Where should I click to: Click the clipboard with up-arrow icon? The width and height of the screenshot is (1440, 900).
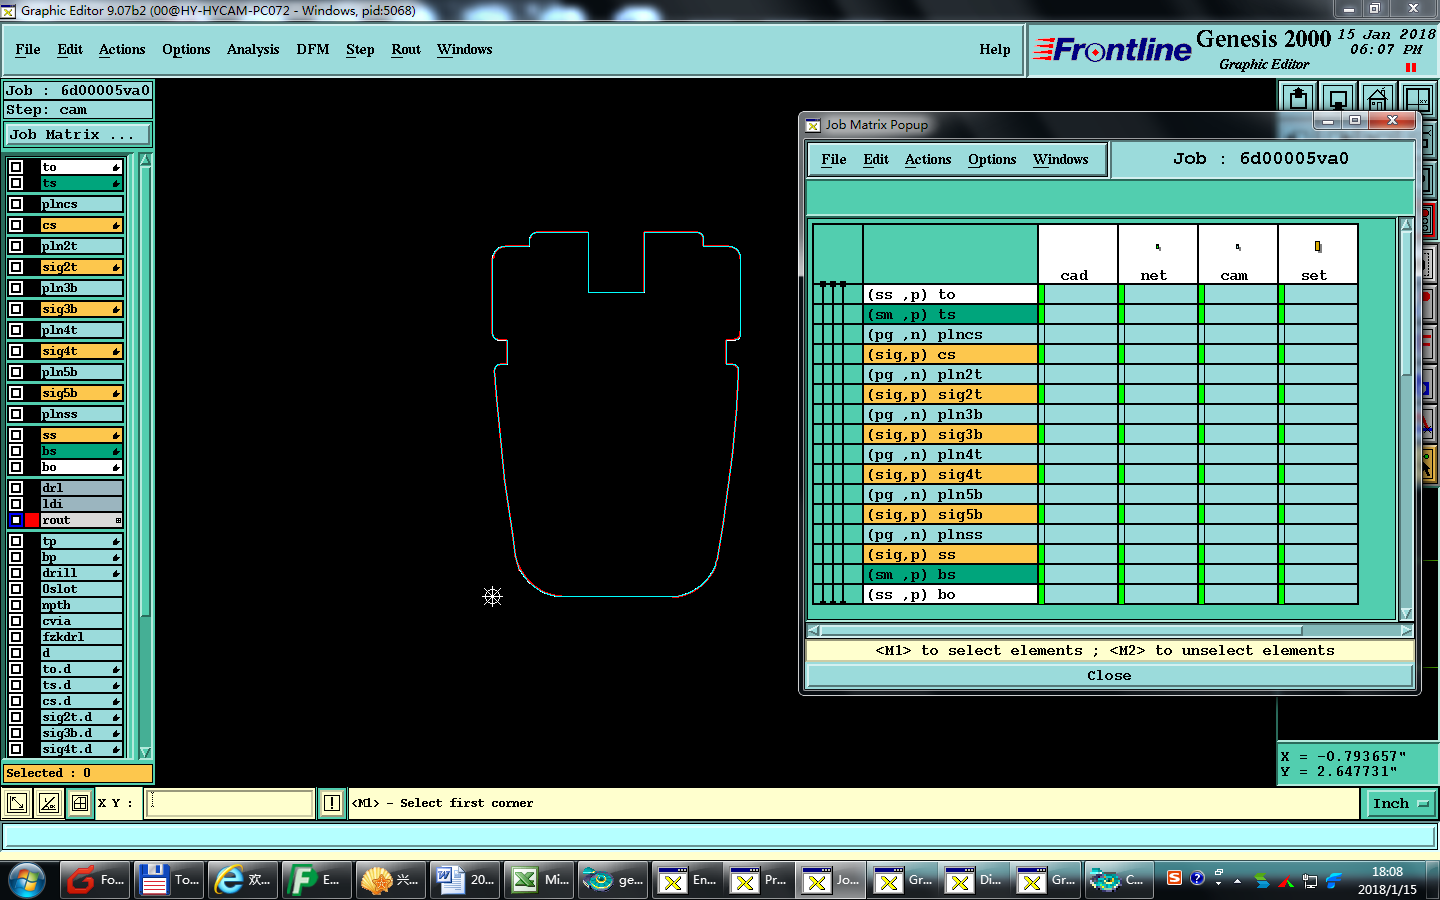(1298, 98)
